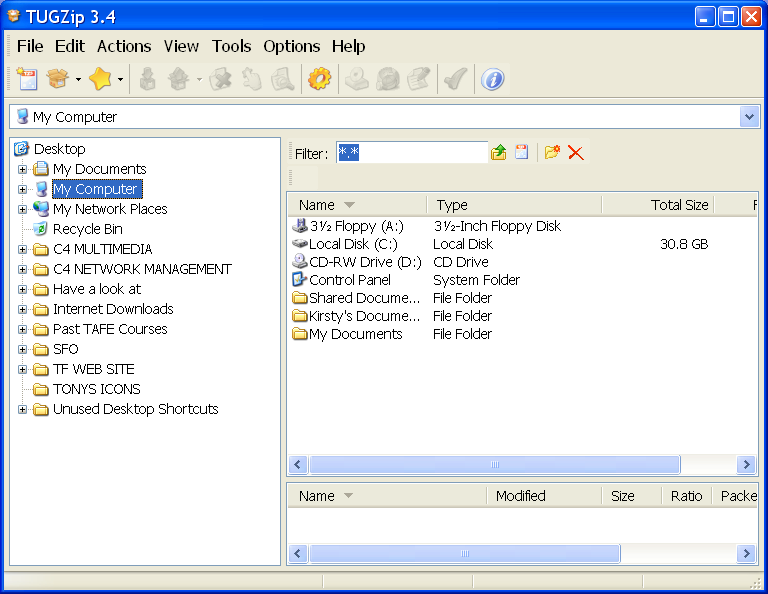Click the Filter input field

coord(411,152)
